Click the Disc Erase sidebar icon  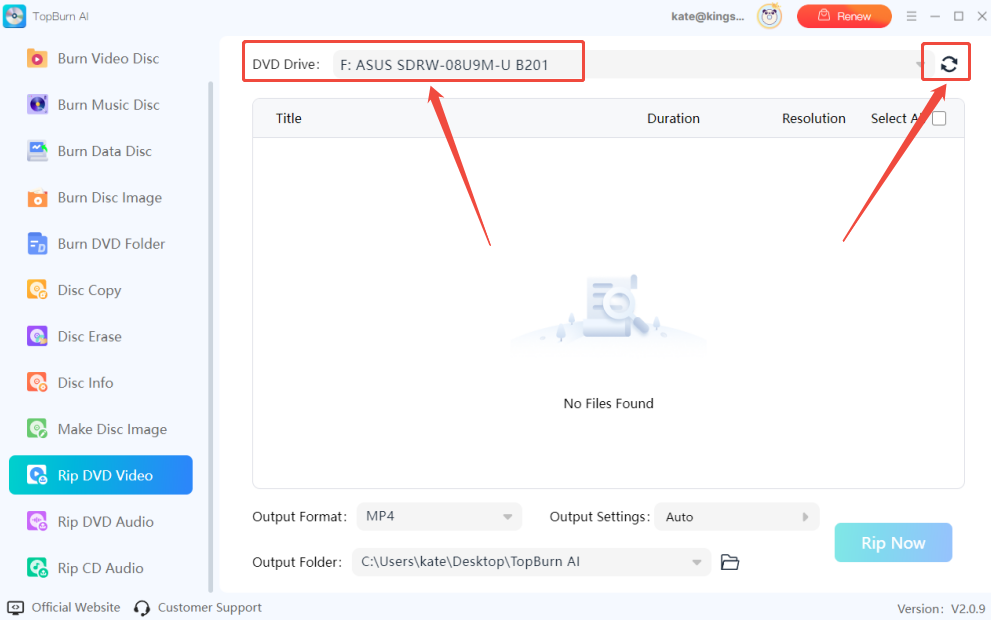pos(37,337)
